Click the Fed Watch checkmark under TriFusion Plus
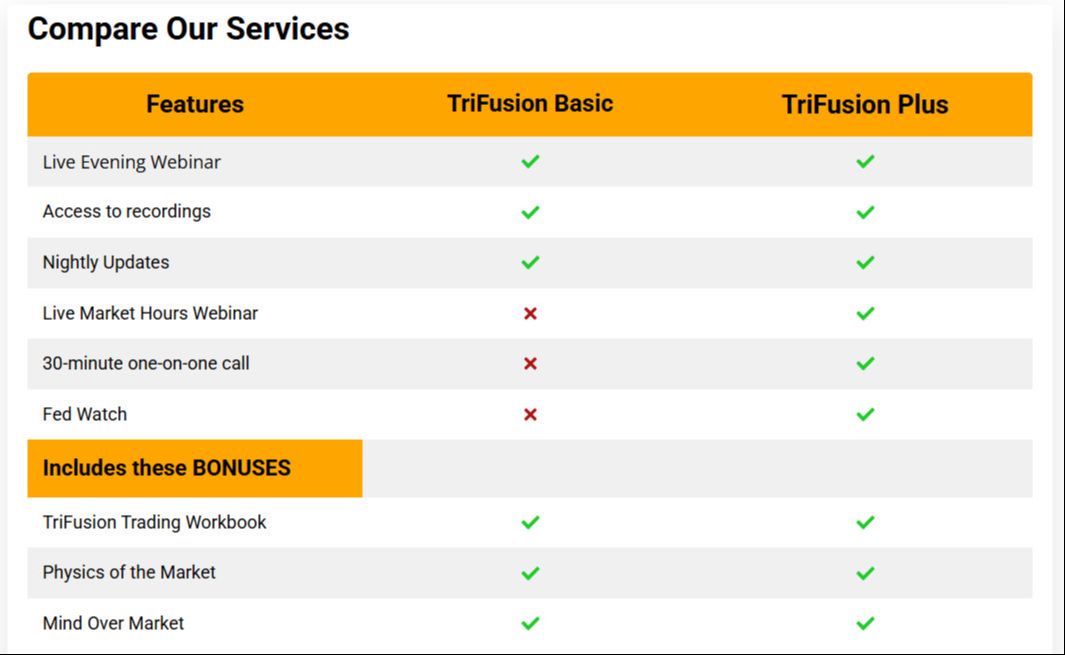This screenshot has height=655, width=1065. click(x=865, y=414)
